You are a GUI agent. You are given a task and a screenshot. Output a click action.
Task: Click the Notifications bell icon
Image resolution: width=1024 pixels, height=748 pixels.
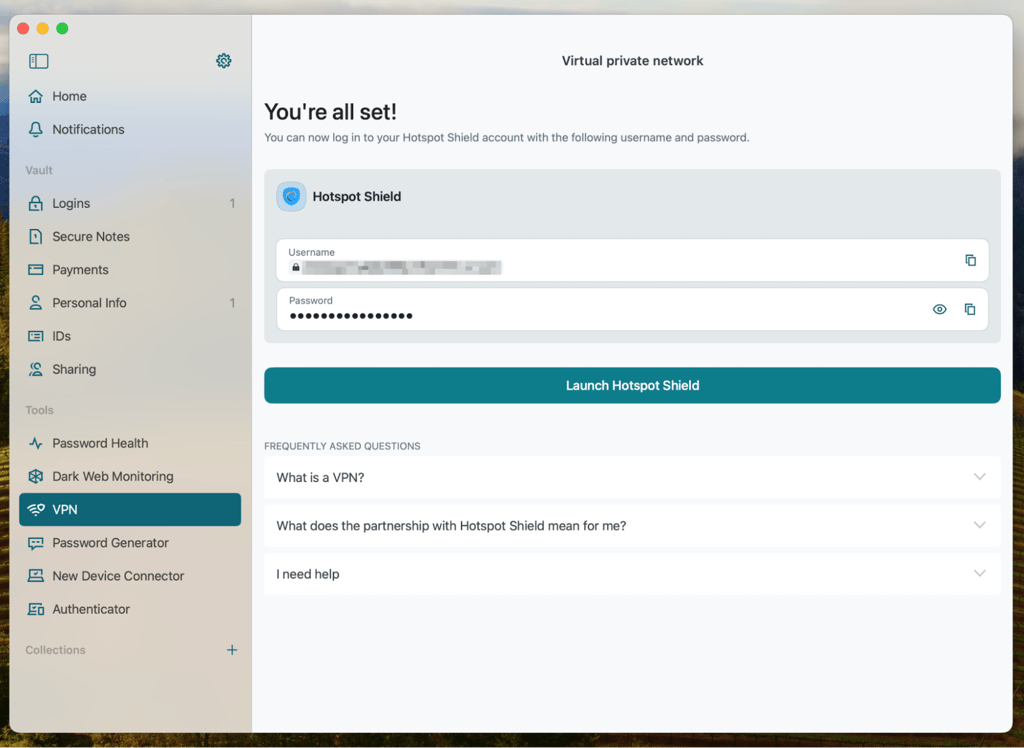(x=35, y=129)
